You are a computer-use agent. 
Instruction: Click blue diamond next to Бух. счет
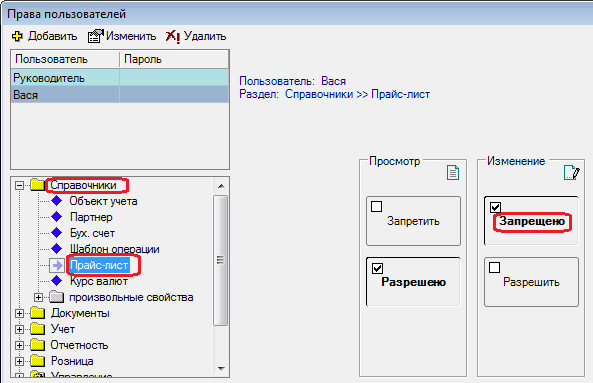click(x=57, y=233)
